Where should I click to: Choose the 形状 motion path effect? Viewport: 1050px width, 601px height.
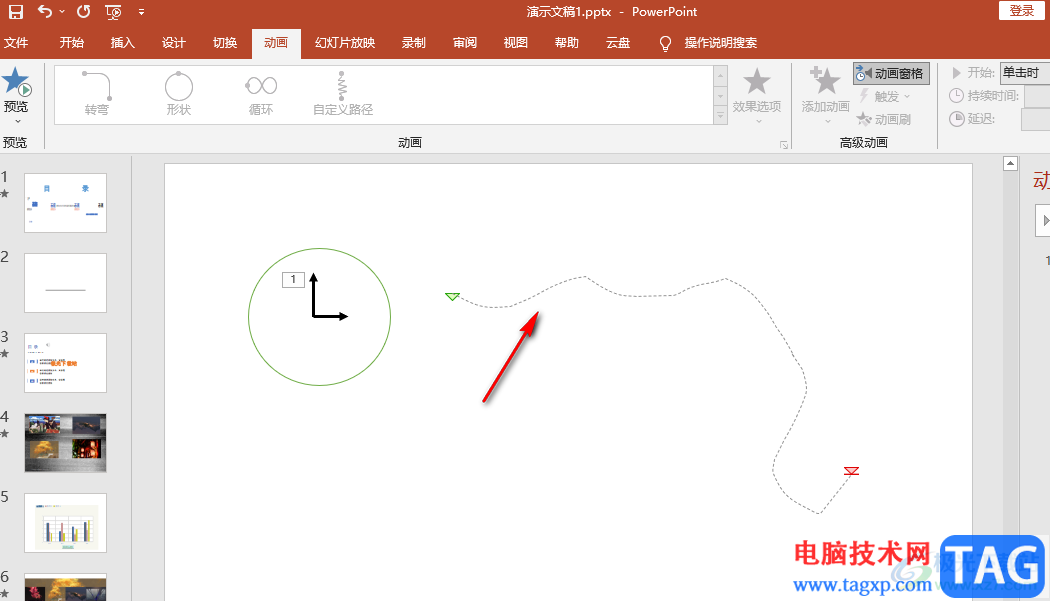(x=179, y=92)
